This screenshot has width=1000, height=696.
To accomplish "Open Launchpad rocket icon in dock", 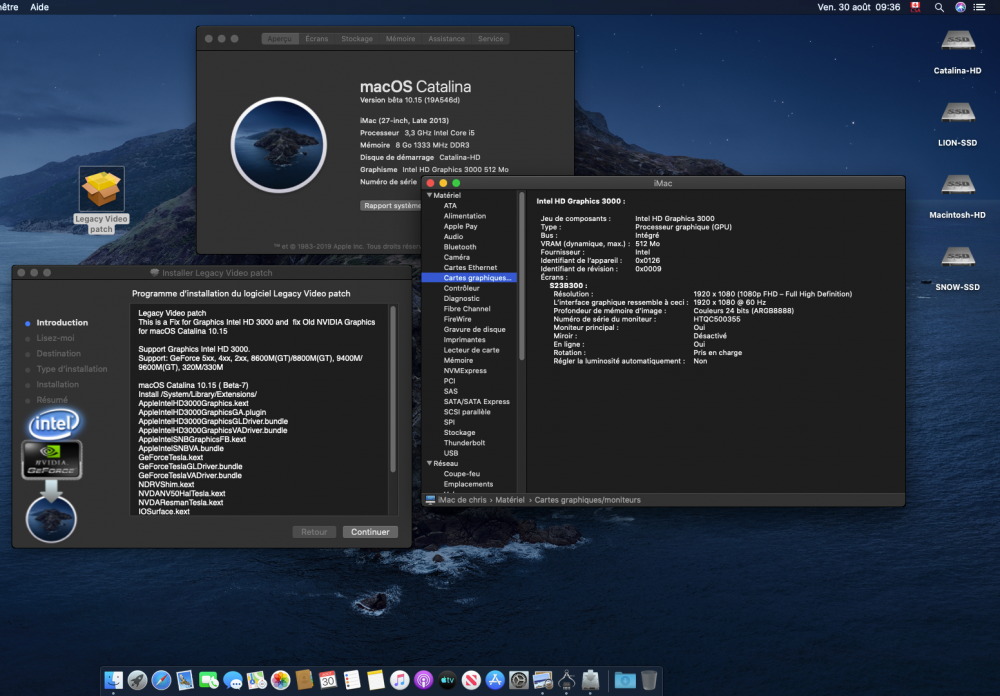I will point(137,680).
